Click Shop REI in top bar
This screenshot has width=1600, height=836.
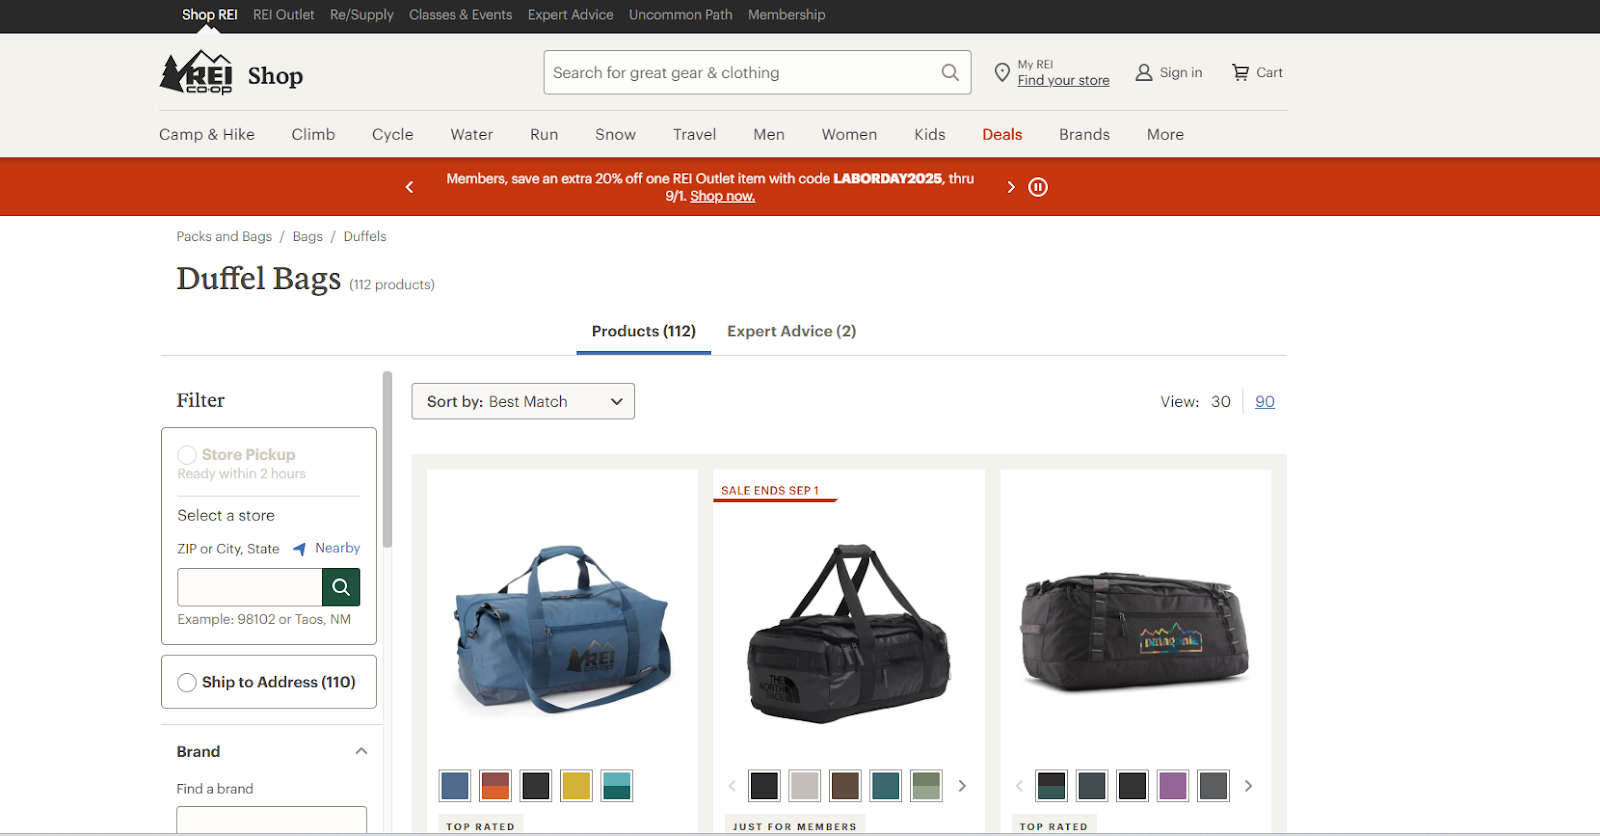click(x=209, y=15)
